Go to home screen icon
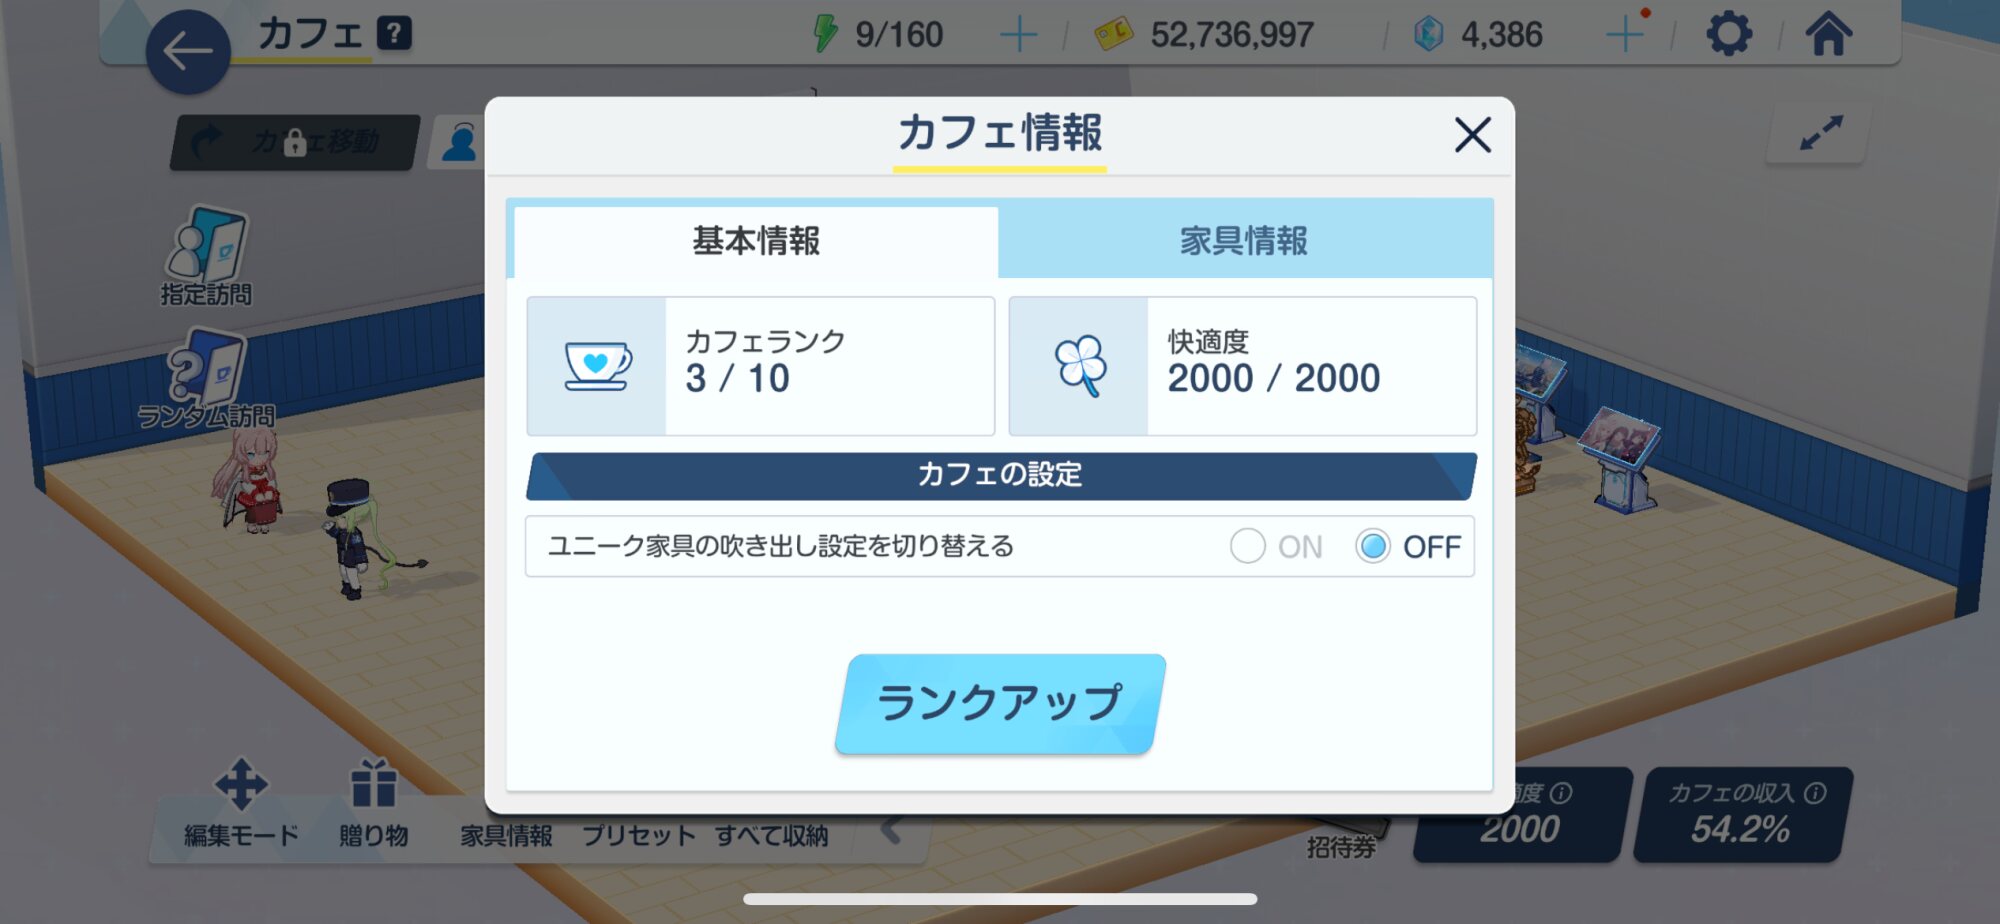Screen dimensions: 2000x924 pos(1828,34)
